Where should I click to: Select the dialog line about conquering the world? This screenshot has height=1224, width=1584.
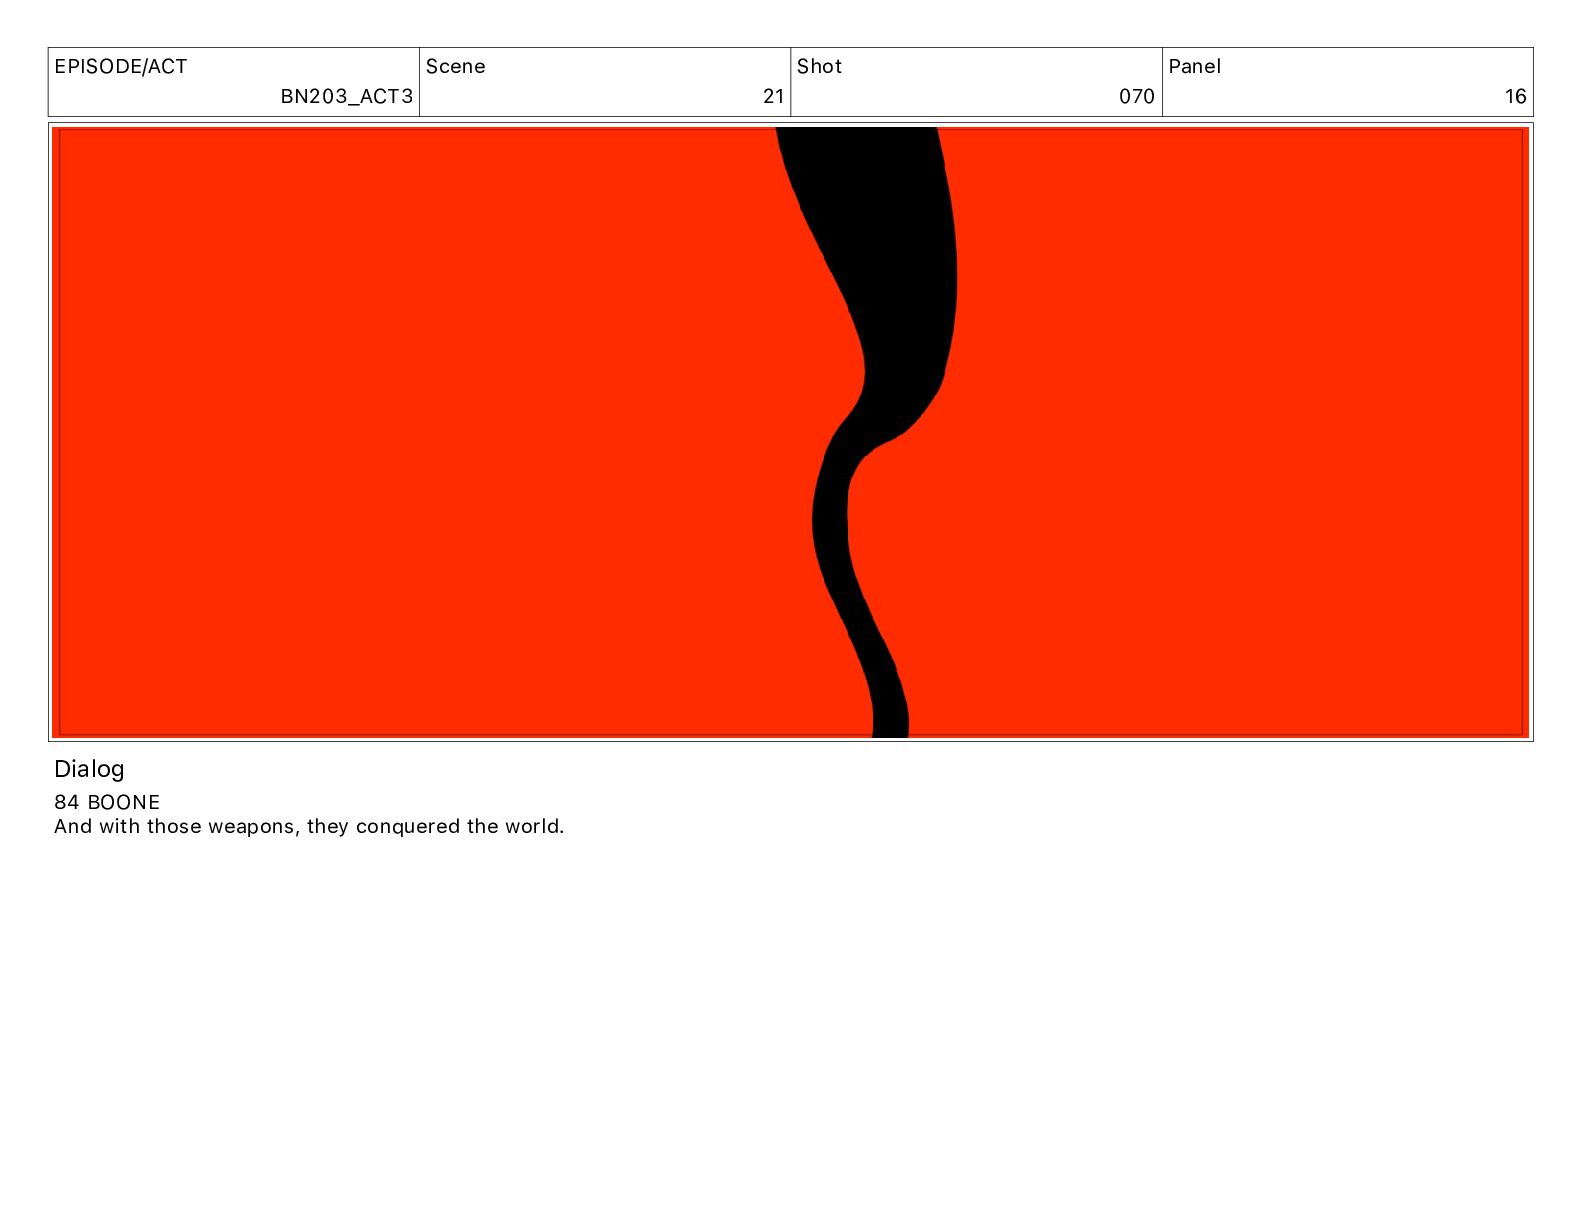point(309,827)
